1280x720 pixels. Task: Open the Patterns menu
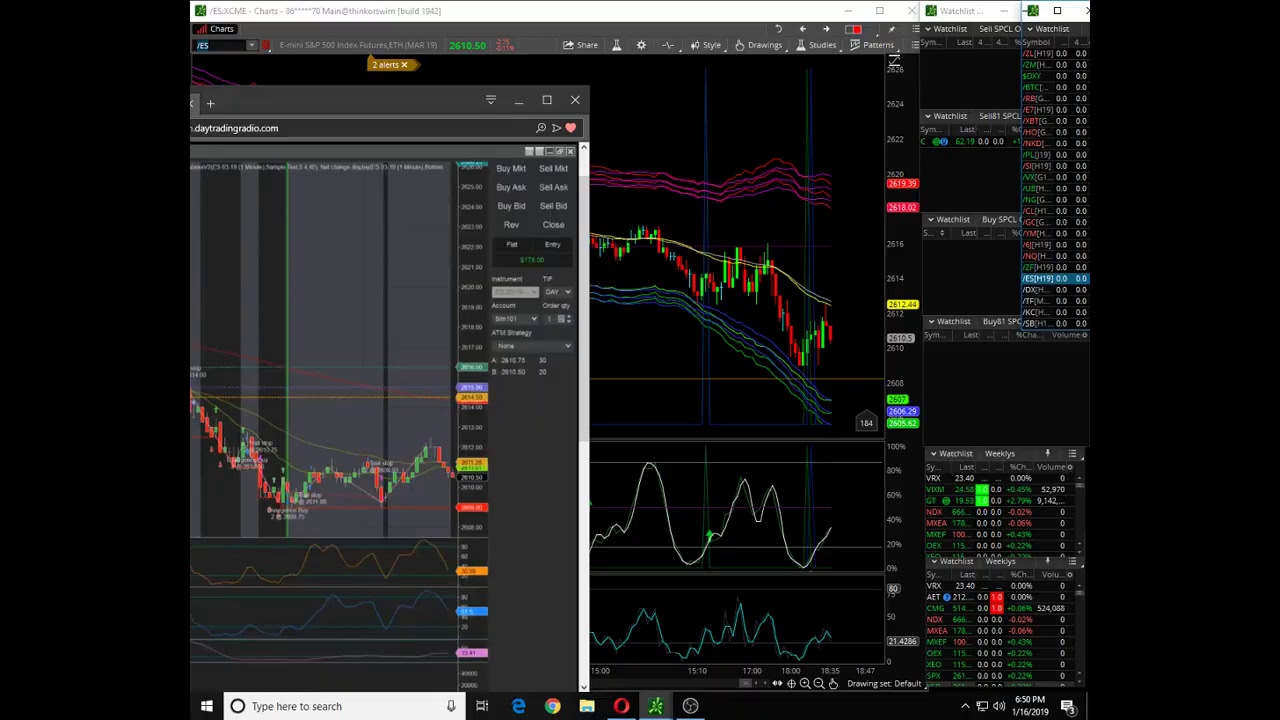click(x=871, y=45)
